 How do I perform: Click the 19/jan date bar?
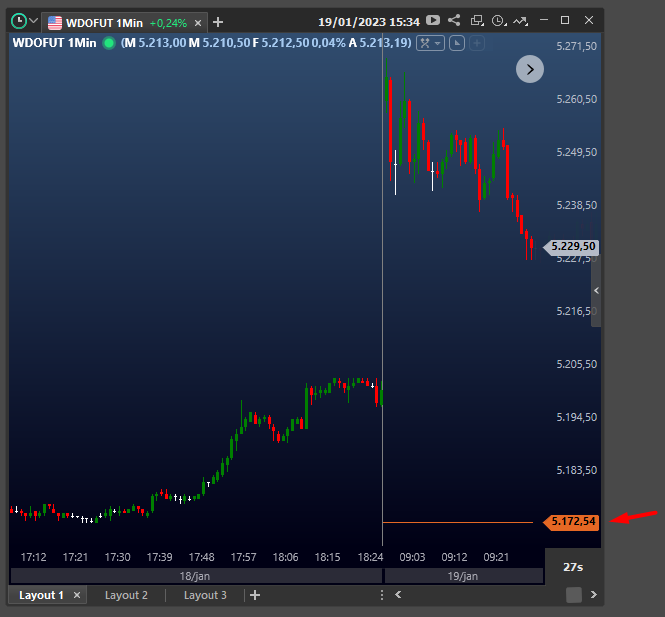(464, 576)
